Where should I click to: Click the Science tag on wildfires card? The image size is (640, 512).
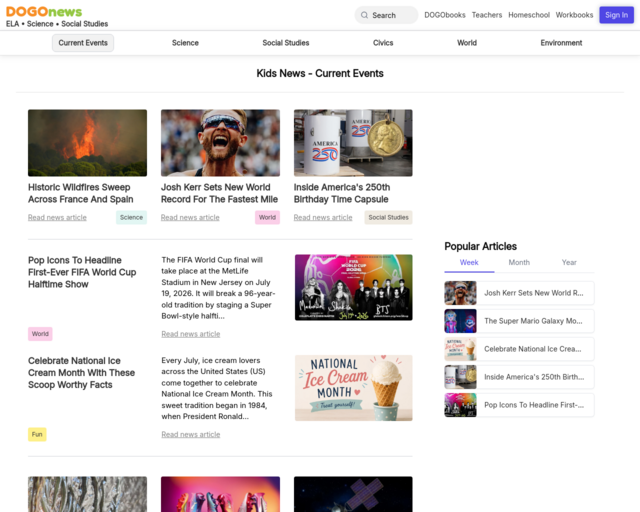coord(131,218)
